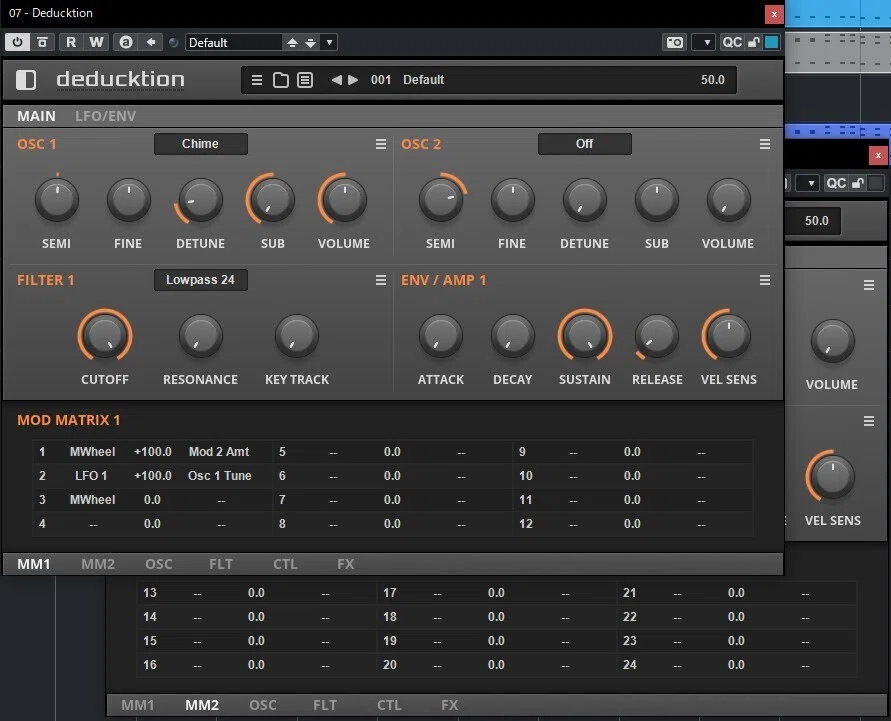The width and height of the screenshot is (891, 721).
Task: Toggle the QC quick controls button
Action: [731, 43]
